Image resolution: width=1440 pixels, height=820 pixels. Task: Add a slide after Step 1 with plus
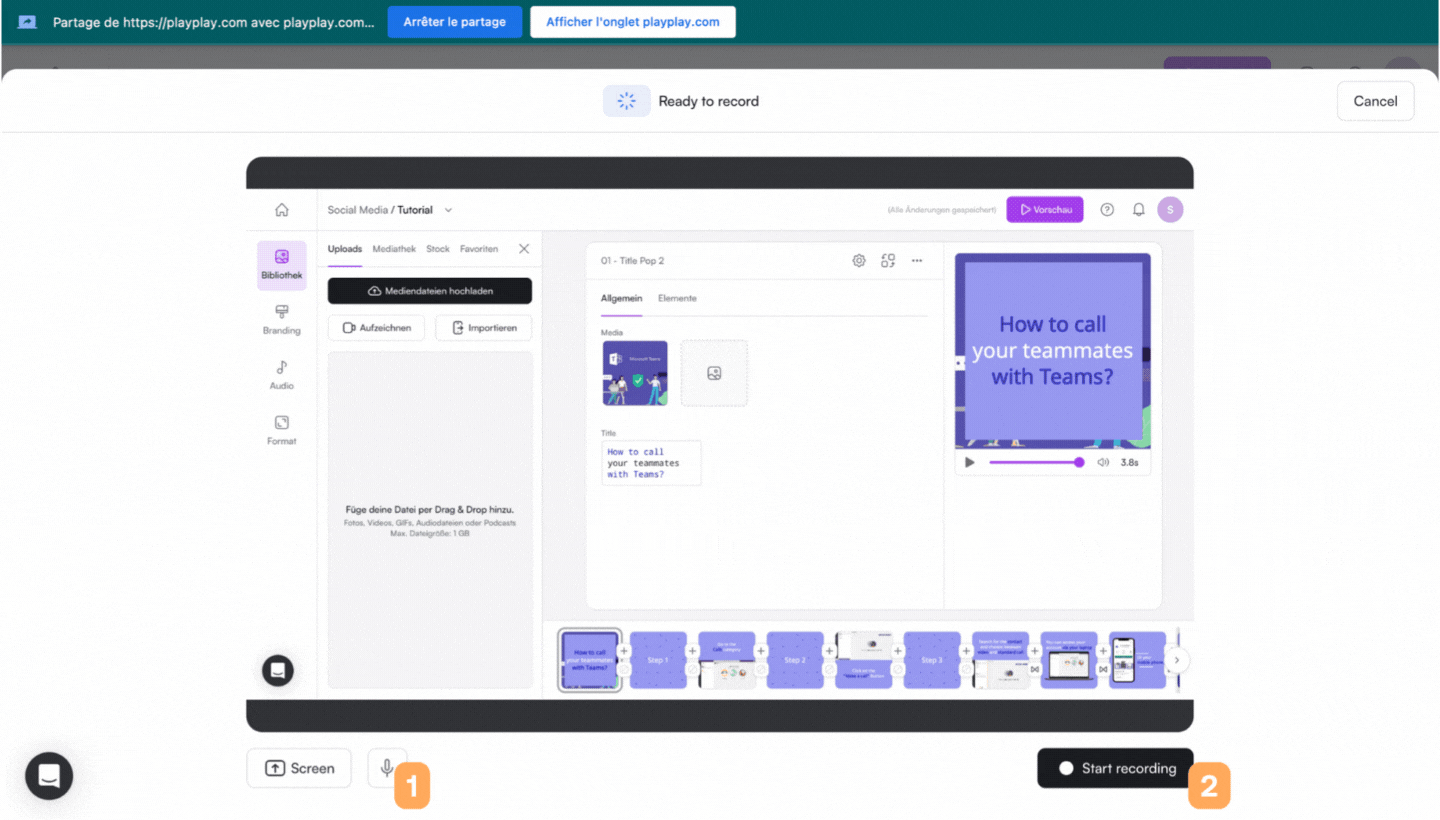692,651
